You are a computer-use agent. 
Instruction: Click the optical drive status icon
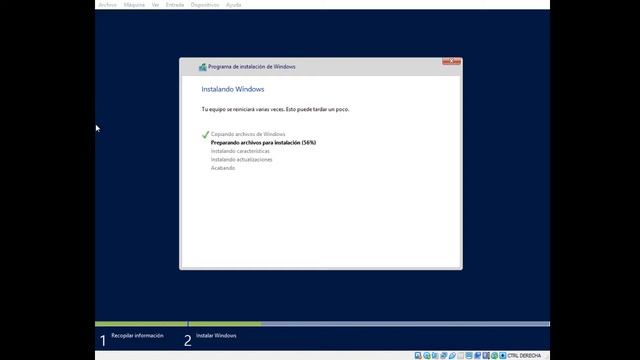click(x=427, y=356)
